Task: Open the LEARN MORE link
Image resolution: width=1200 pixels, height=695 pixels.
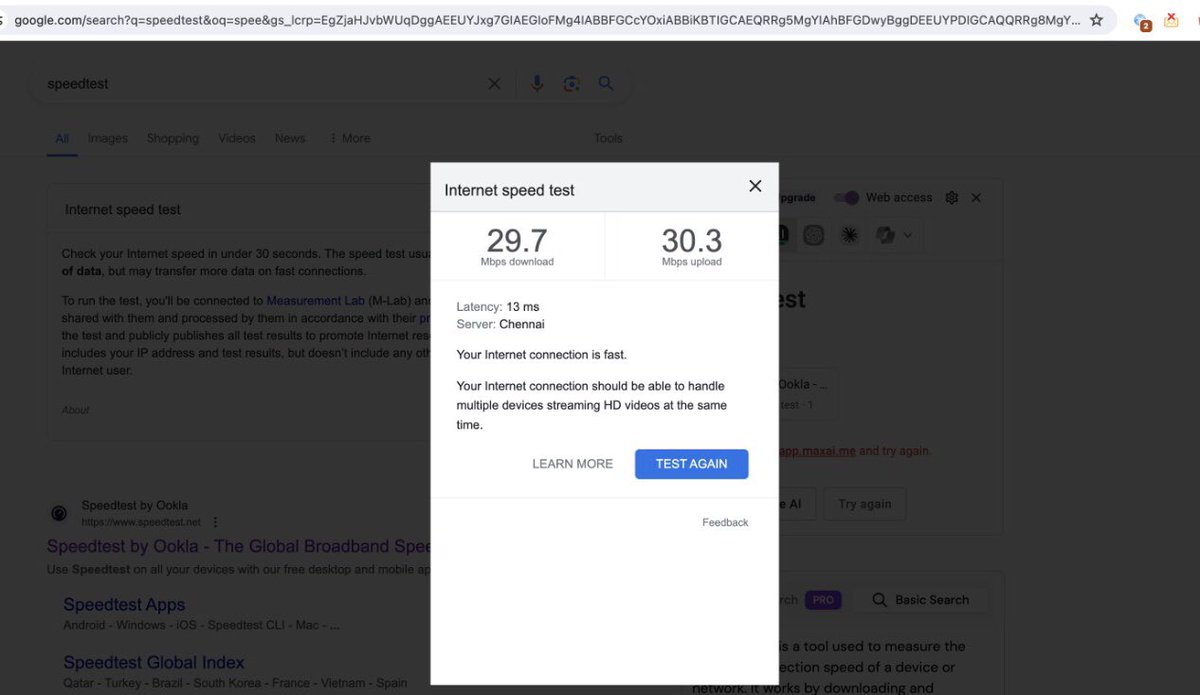Action: coord(572,464)
